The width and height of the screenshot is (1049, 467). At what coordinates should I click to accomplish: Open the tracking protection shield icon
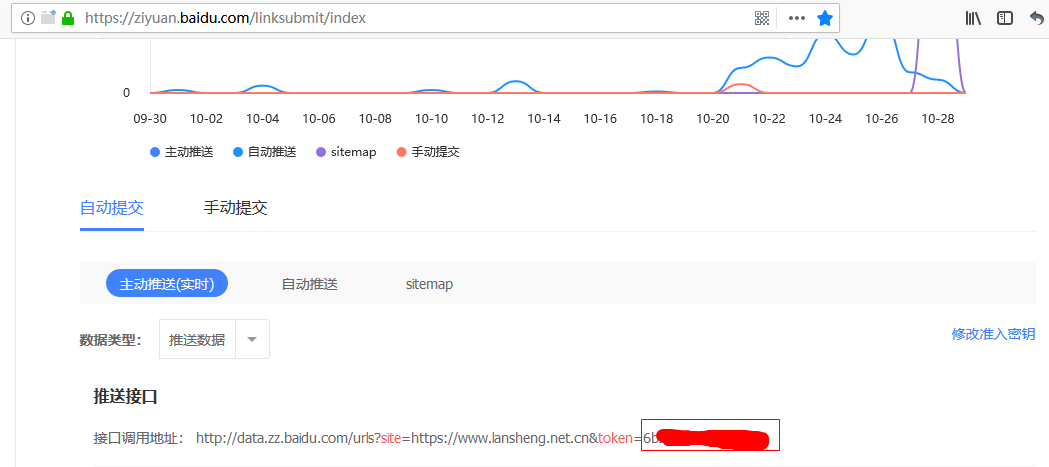[x=47, y=17]
